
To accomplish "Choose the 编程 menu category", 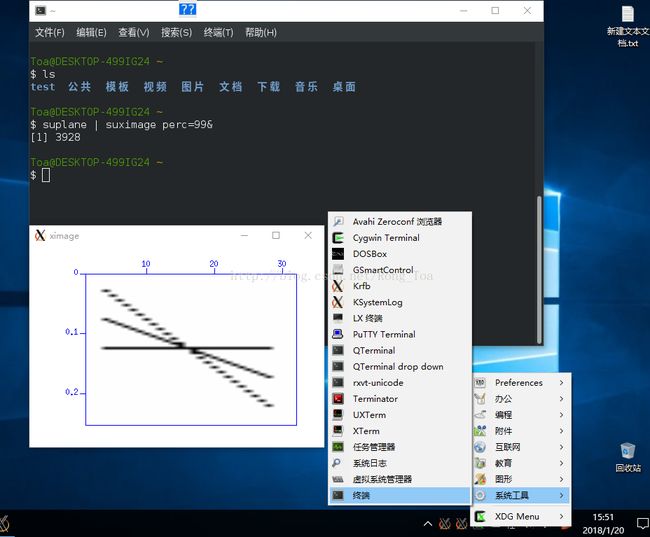I will [522, 415].
